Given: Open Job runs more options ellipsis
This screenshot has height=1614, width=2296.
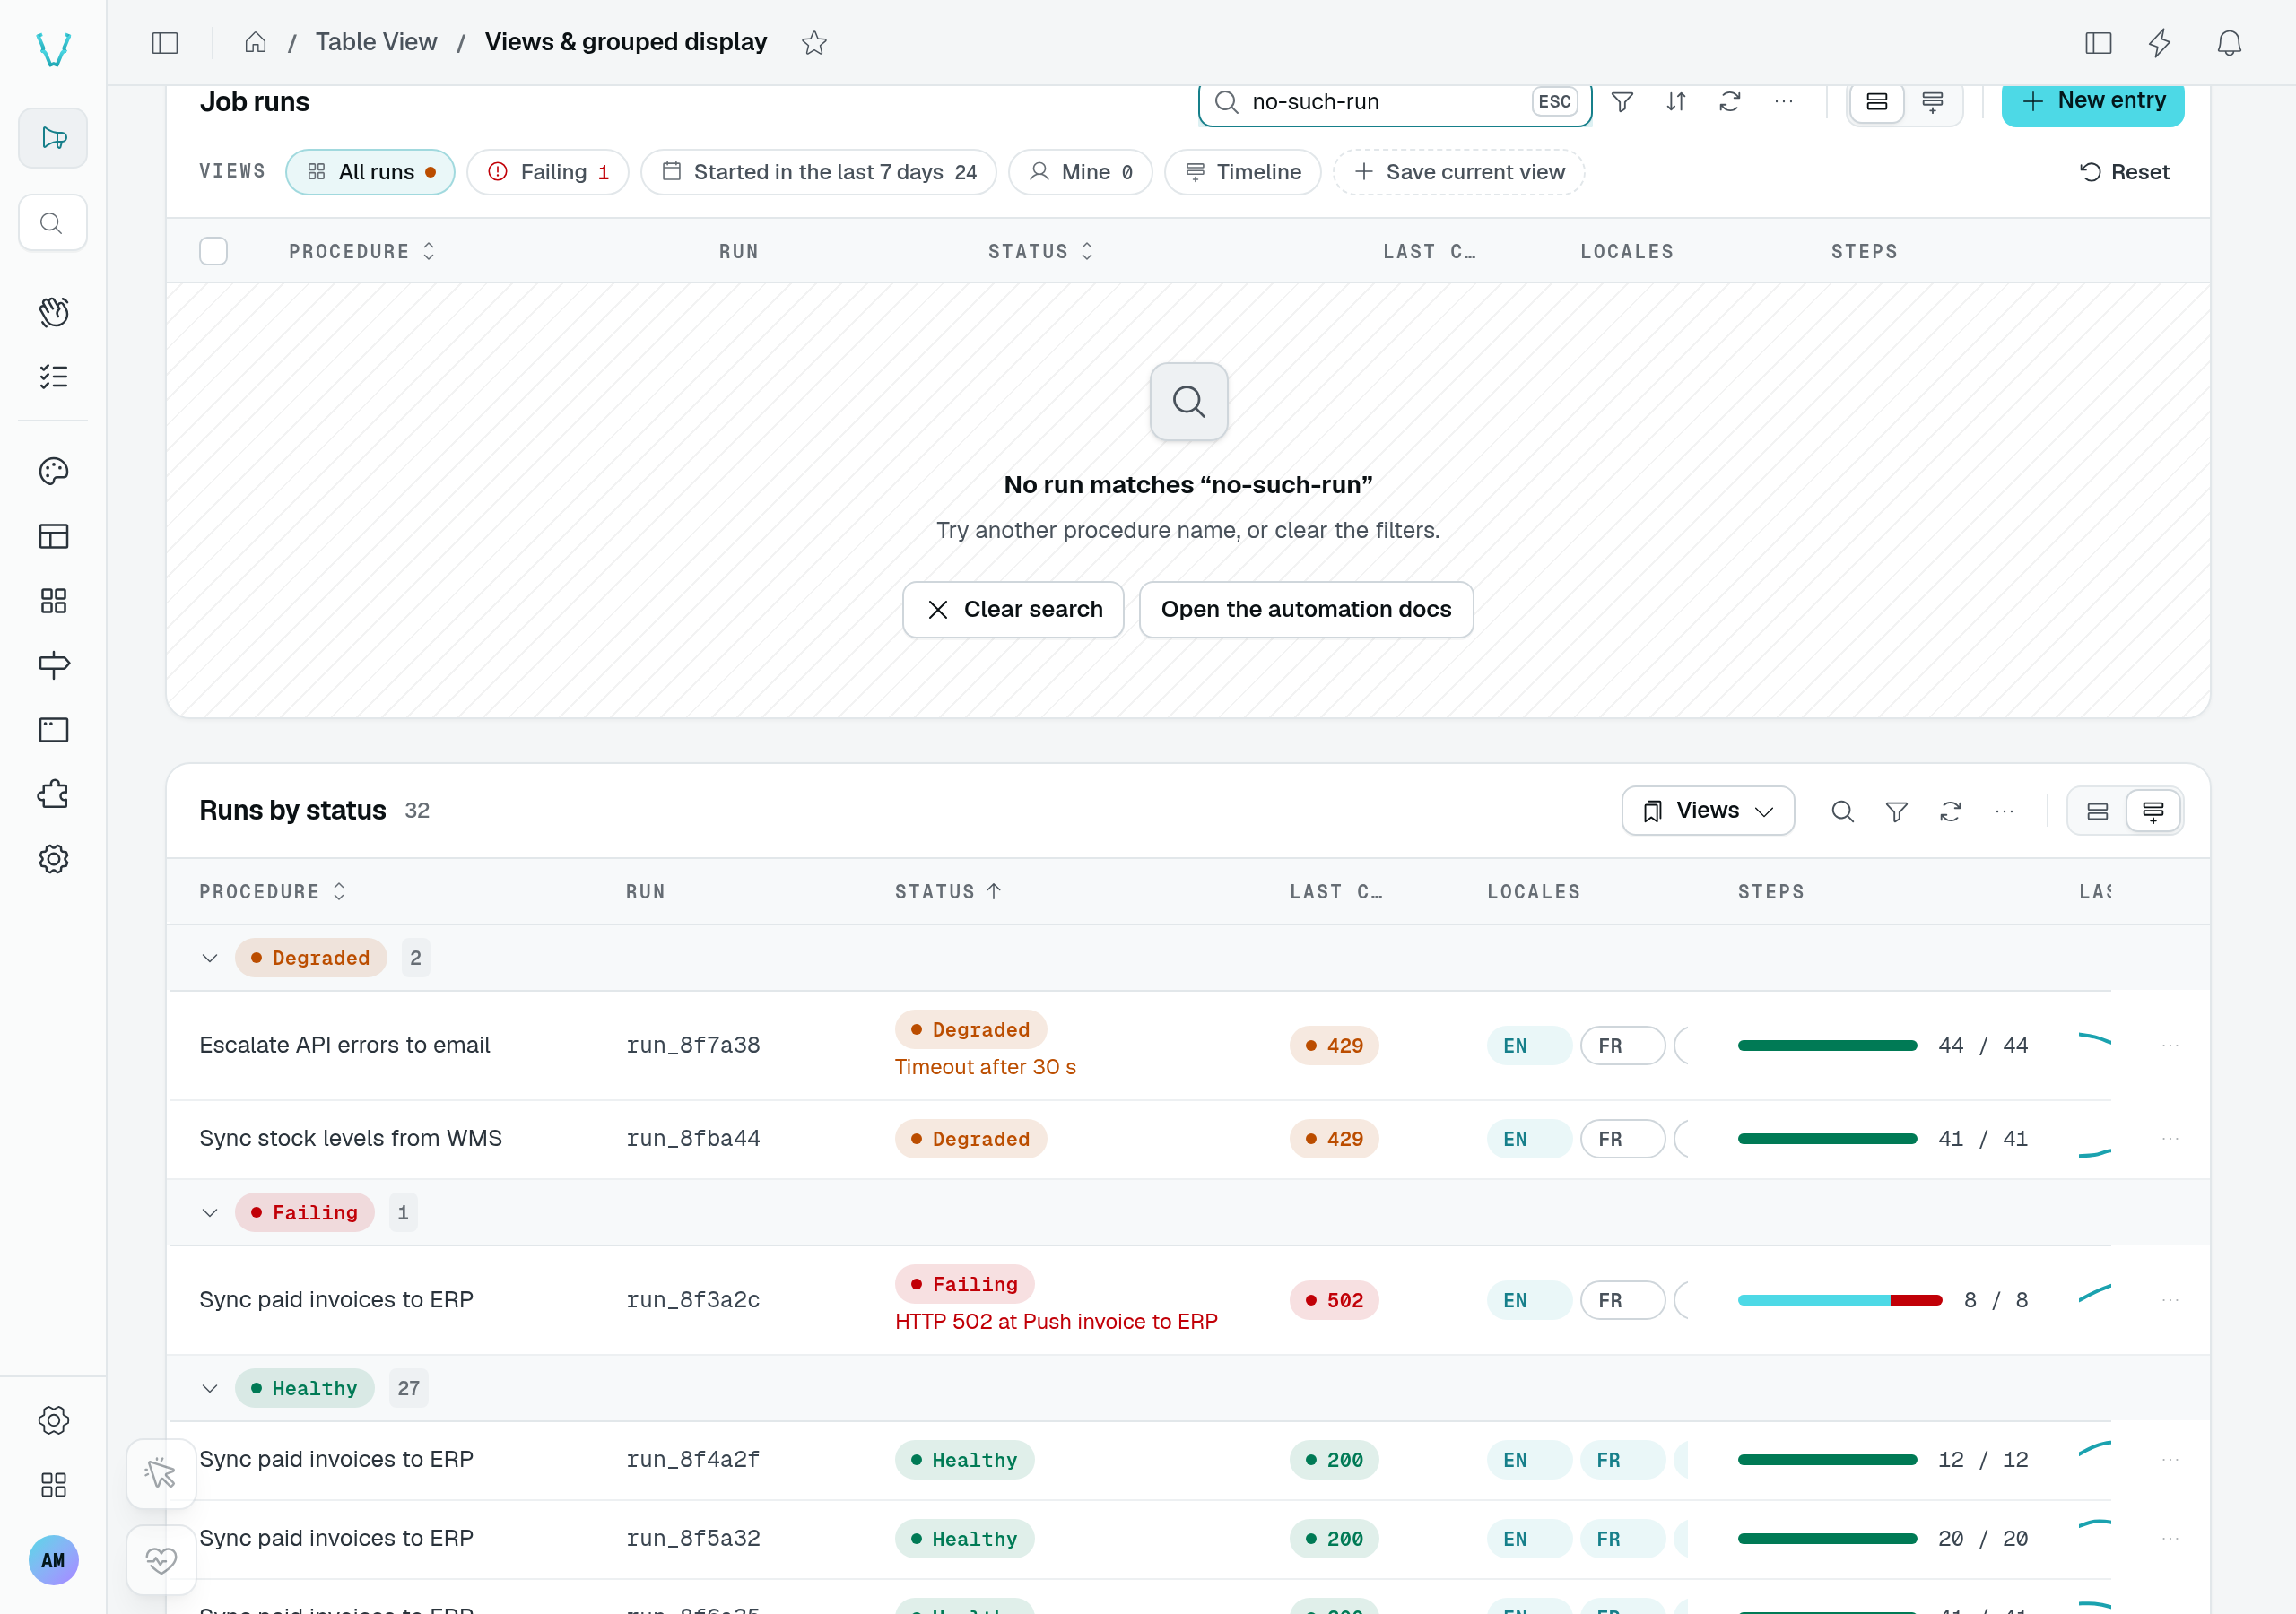Looking at the screenshot, I should tap(1783, 102).
